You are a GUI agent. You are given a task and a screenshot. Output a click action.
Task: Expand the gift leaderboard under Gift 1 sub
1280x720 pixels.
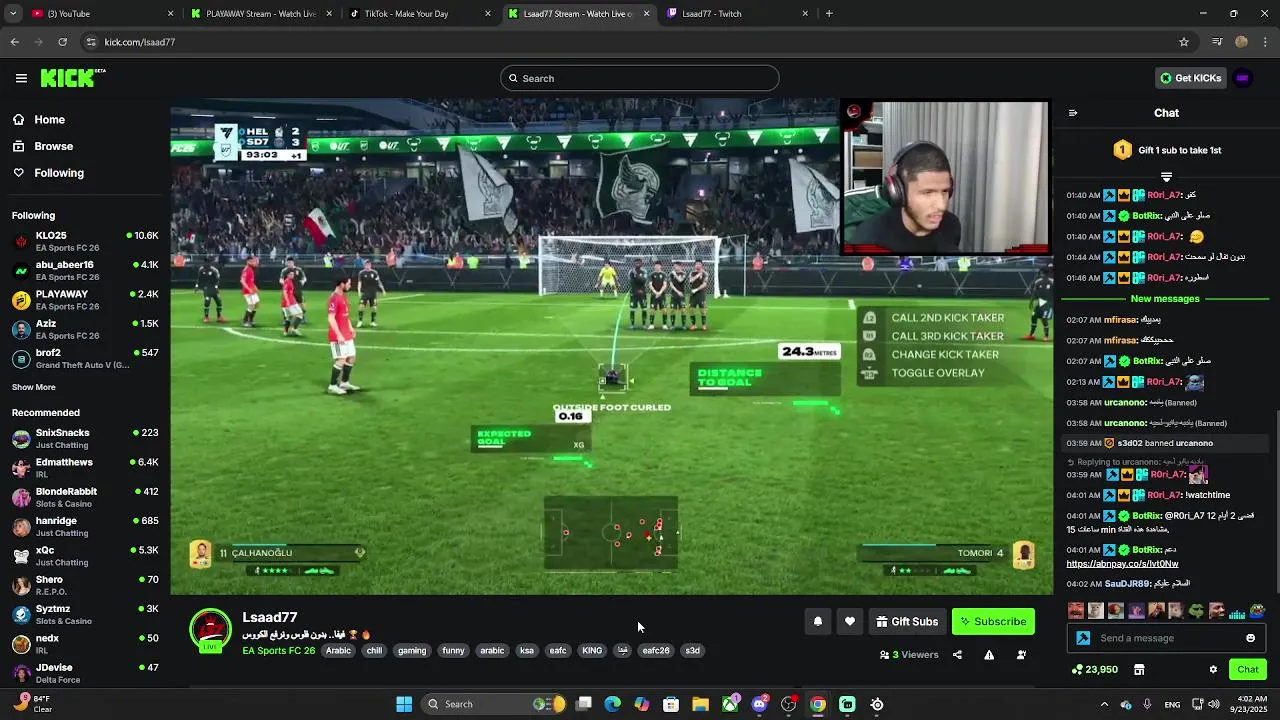click(x=1166, y=177)
